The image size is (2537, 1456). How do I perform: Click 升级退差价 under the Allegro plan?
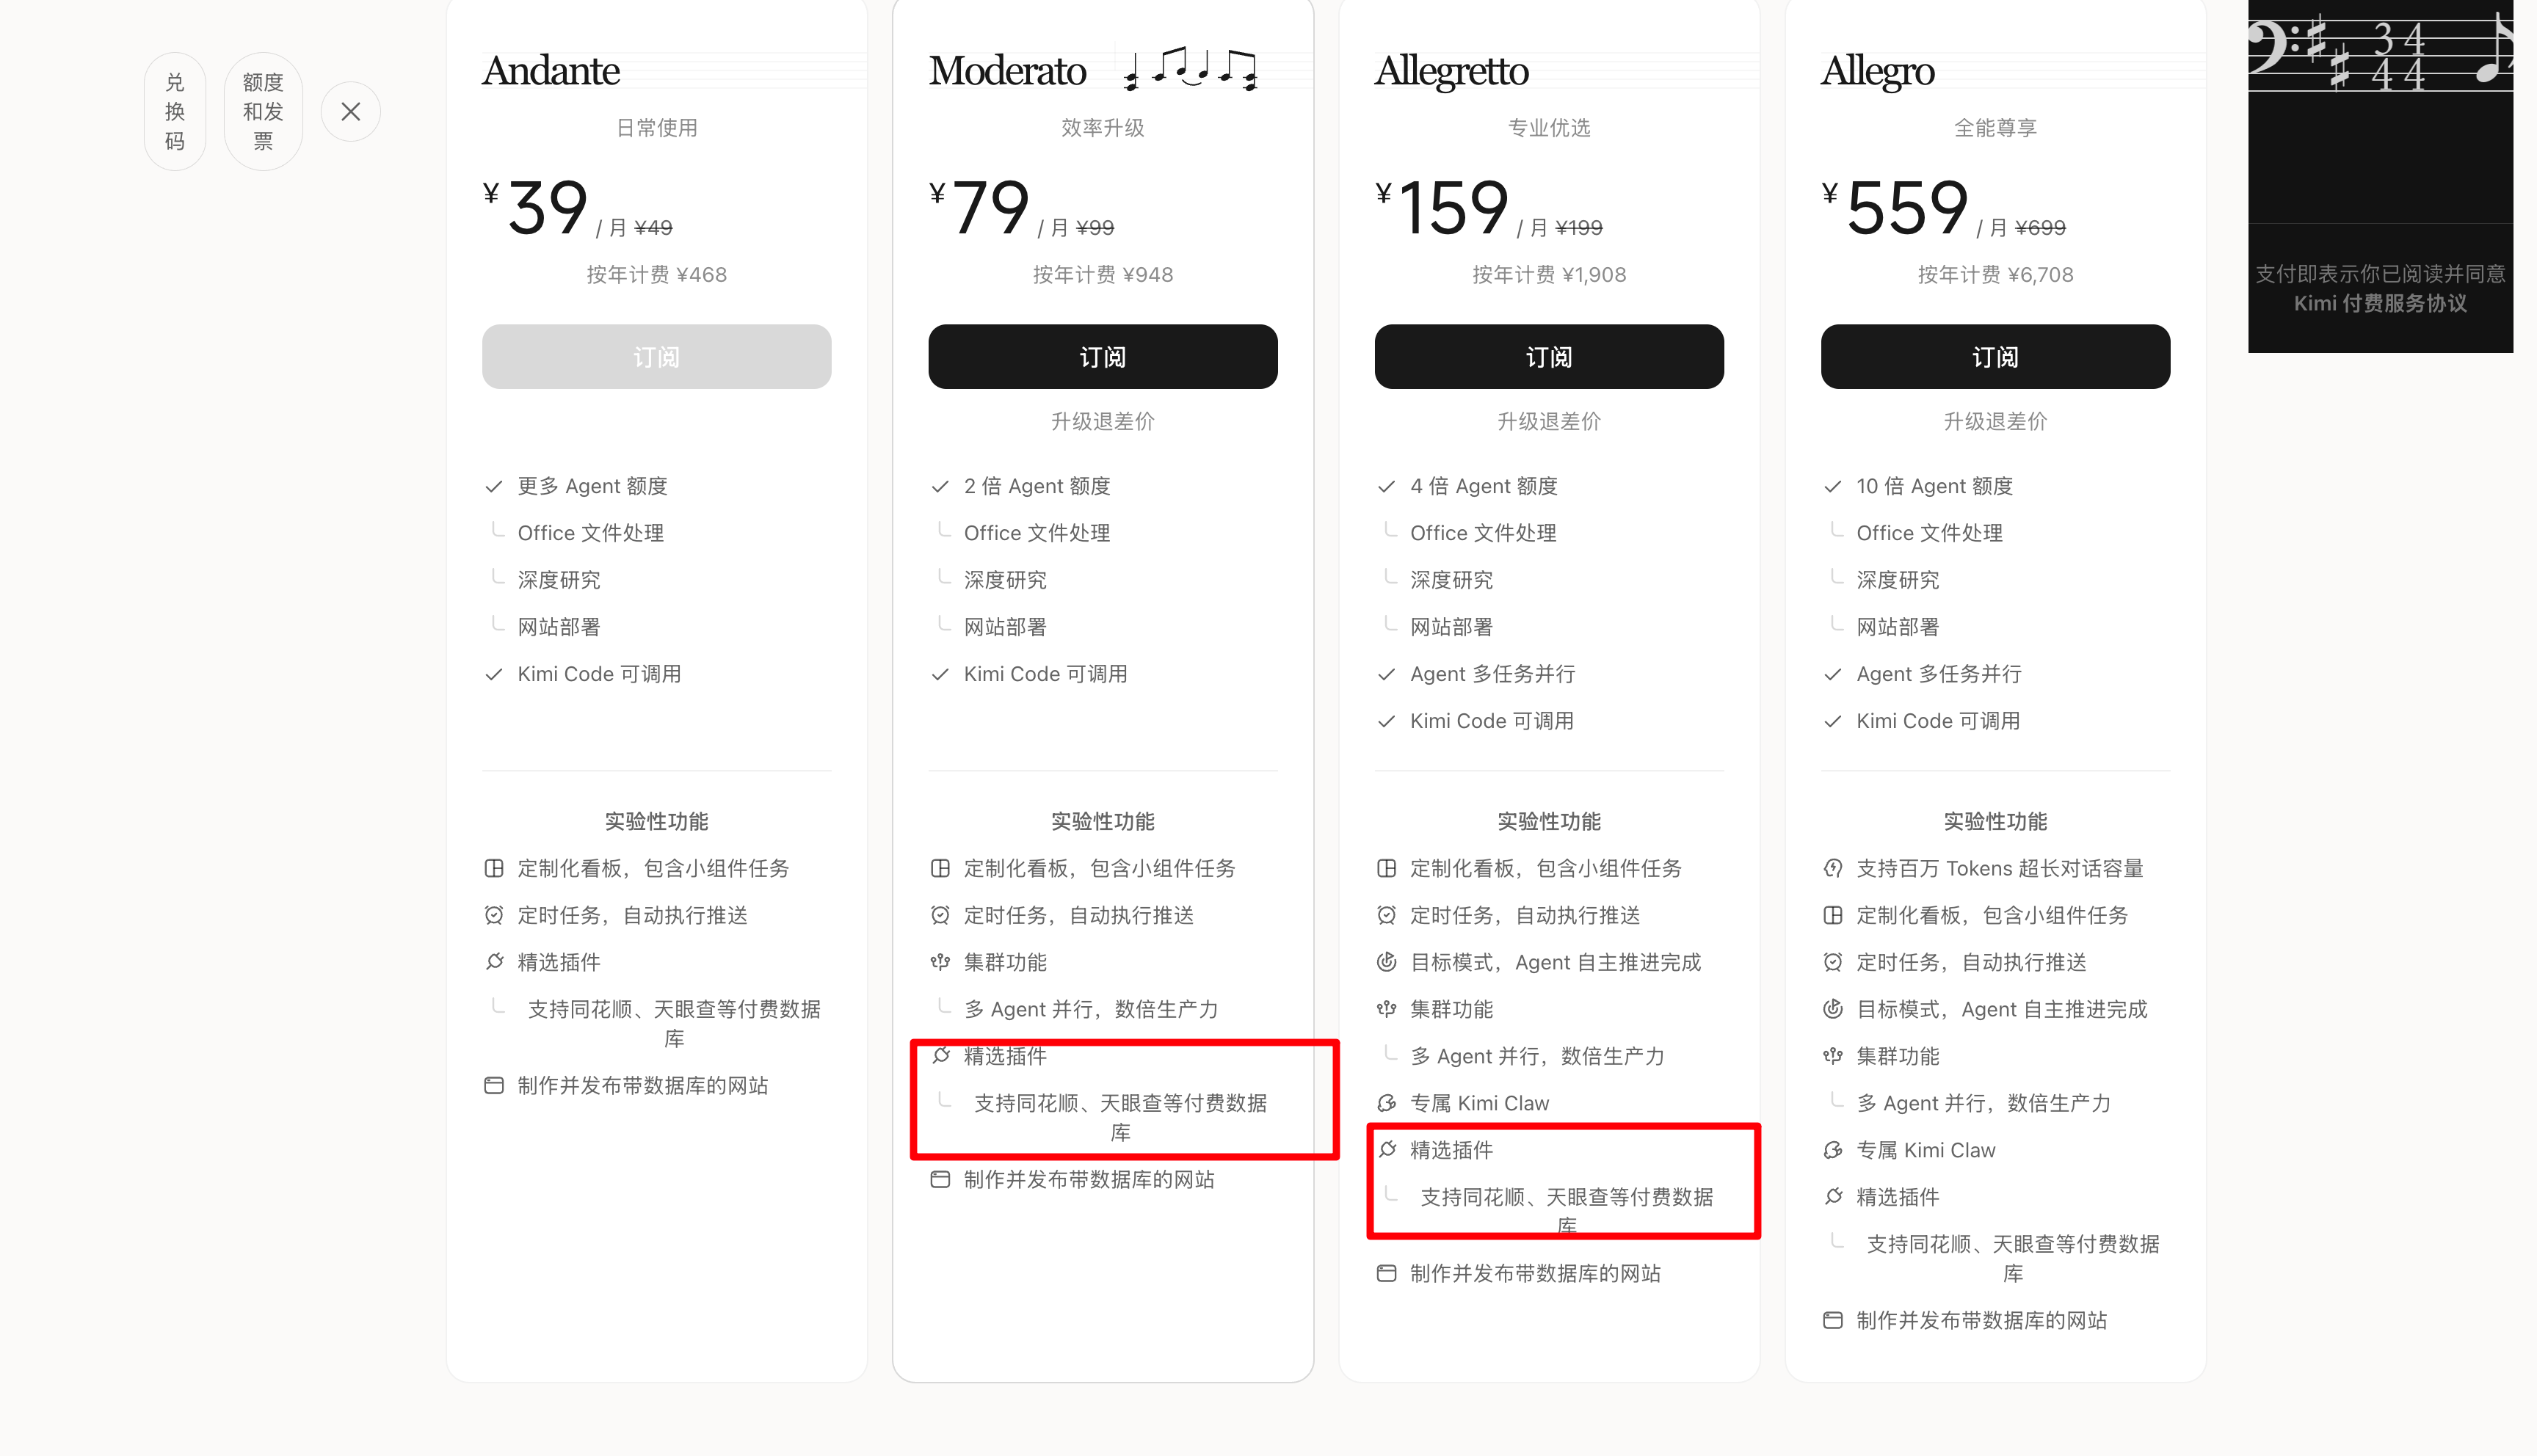point(1995,421)
